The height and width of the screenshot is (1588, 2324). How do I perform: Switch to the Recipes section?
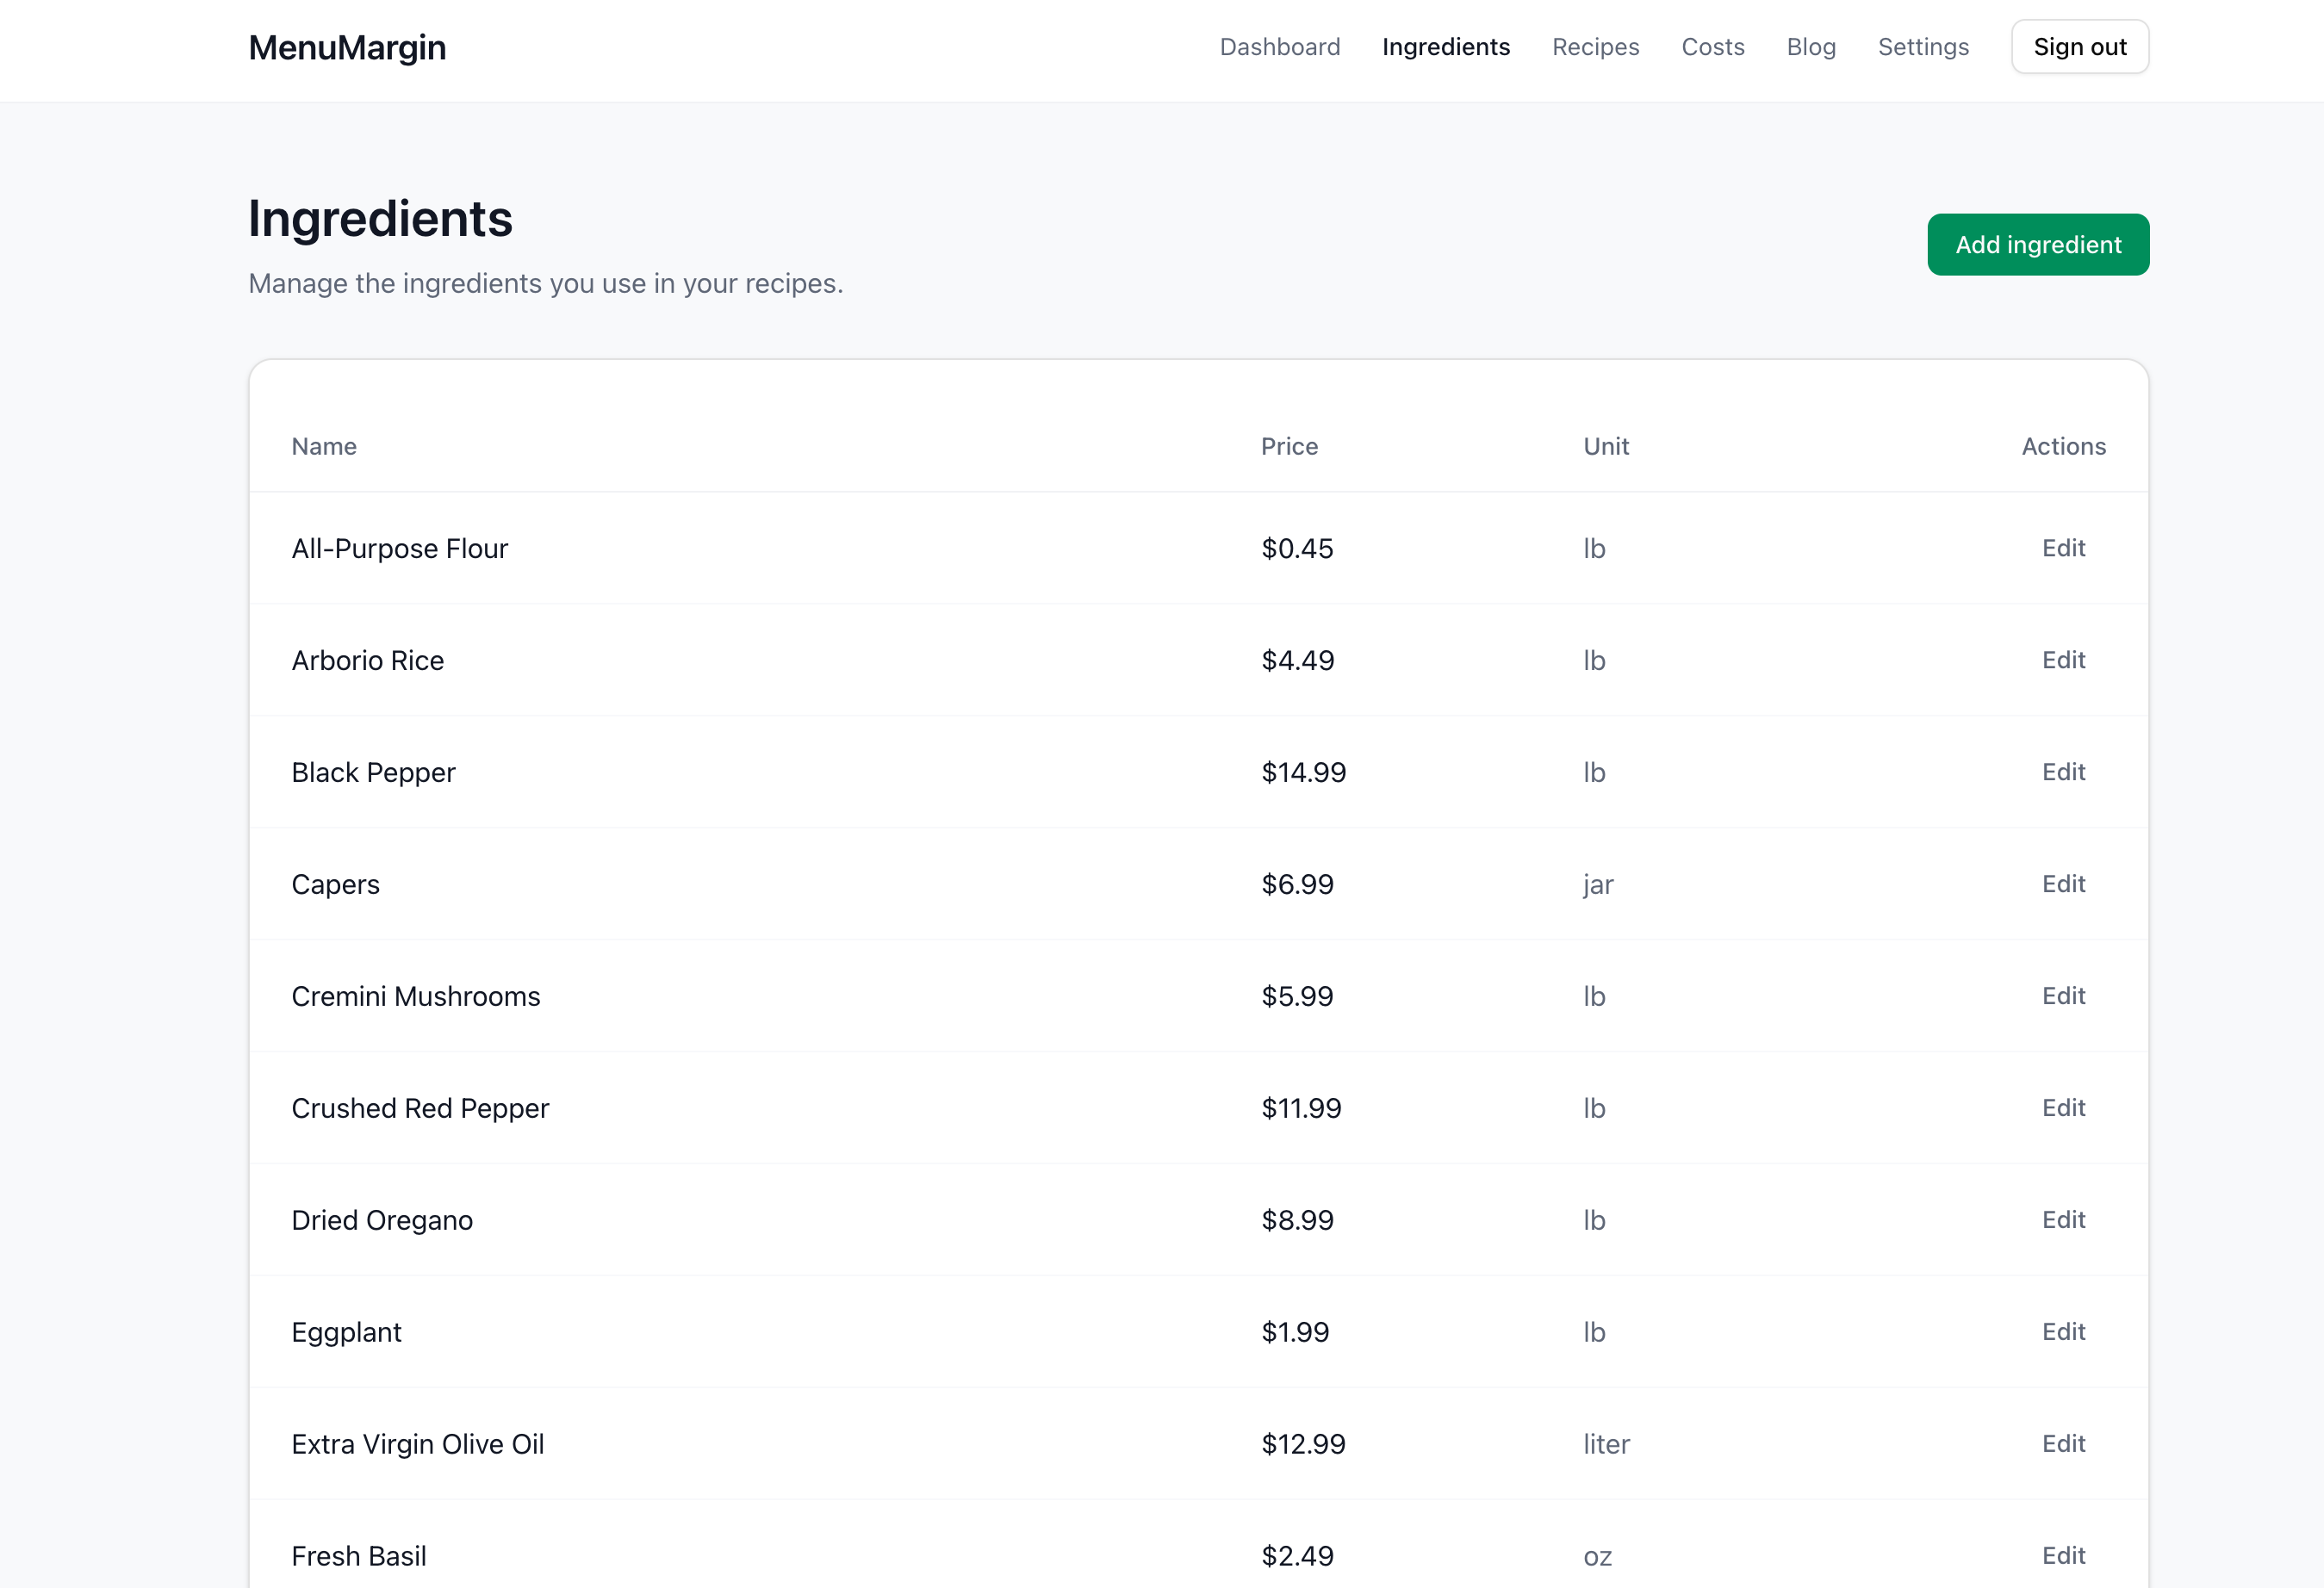(x=1595, y=47)
